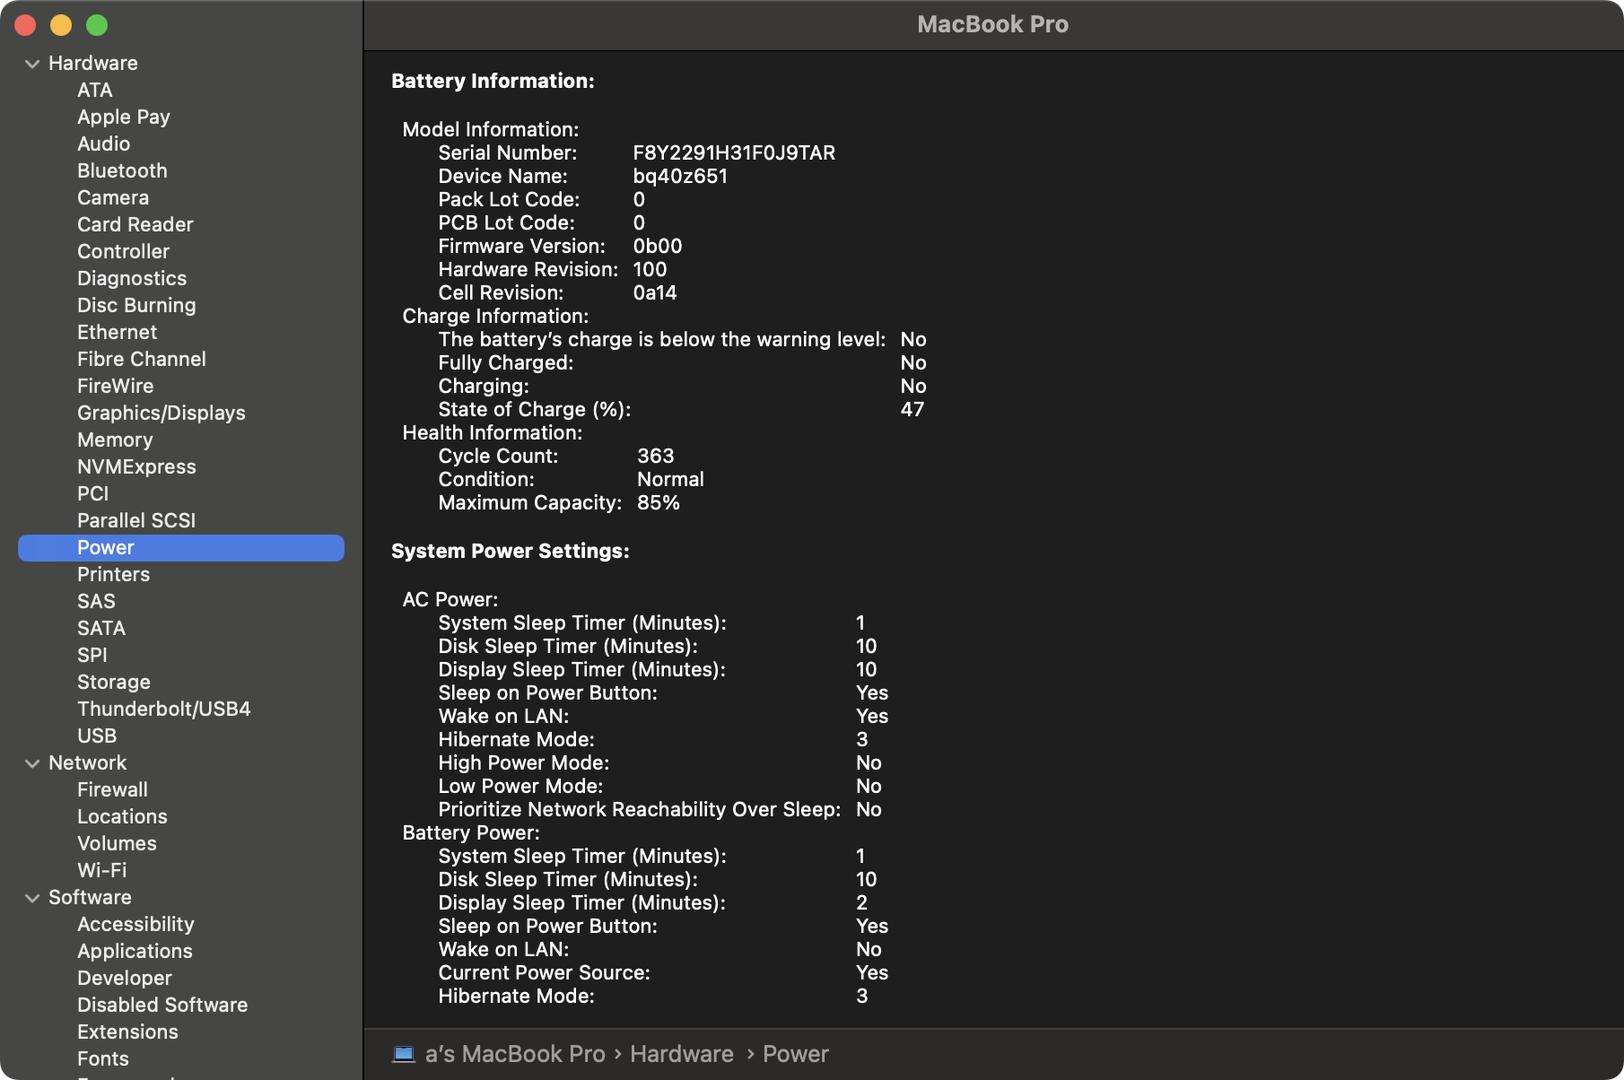The height and width of the screenshot is (1080, 1624).
Task: Open Apple Pay hardware entry
Action: point(124,117)
